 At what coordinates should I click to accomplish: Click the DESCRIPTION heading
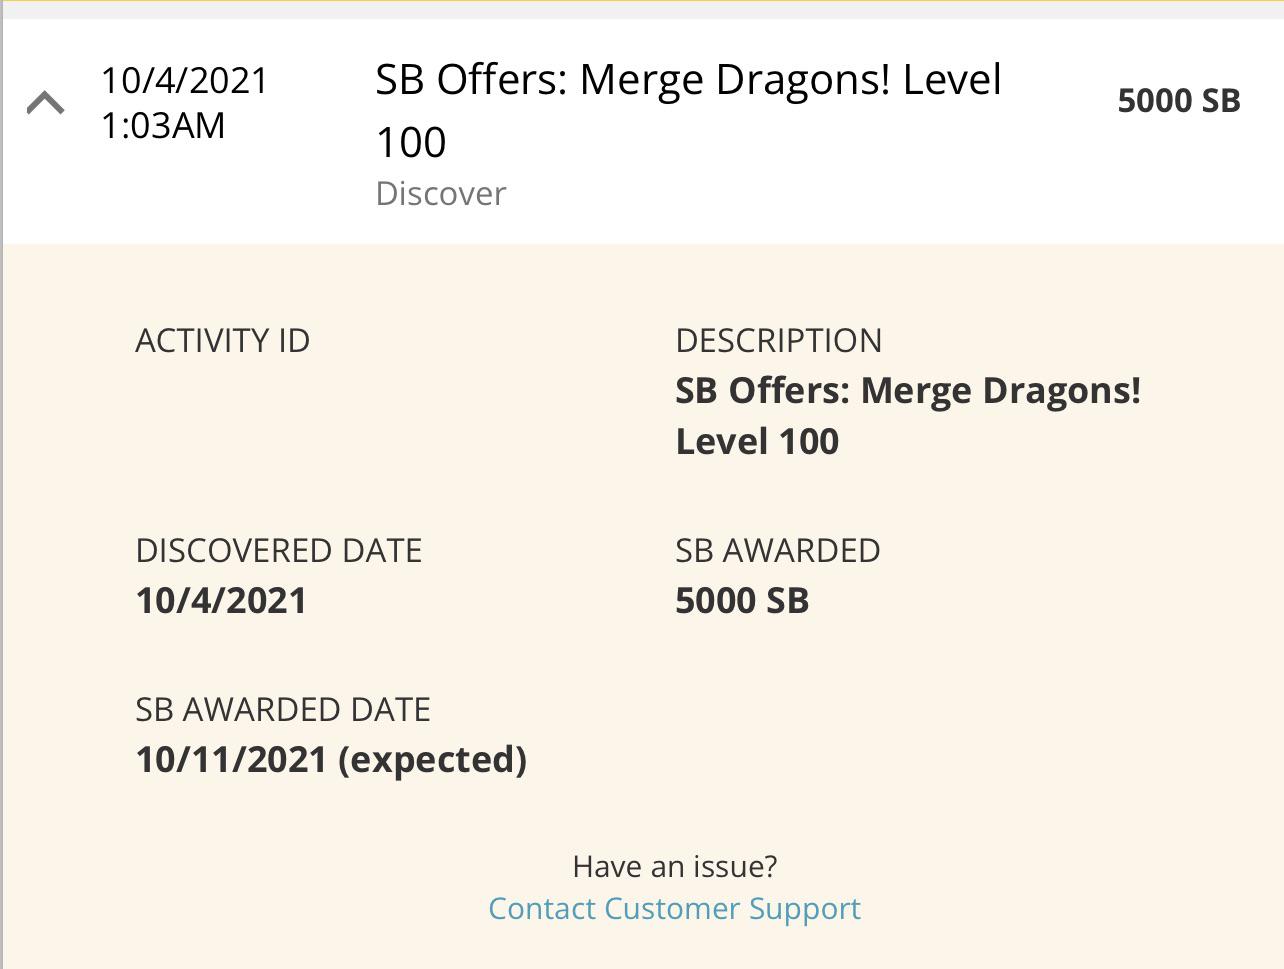(x=780, y=341)
